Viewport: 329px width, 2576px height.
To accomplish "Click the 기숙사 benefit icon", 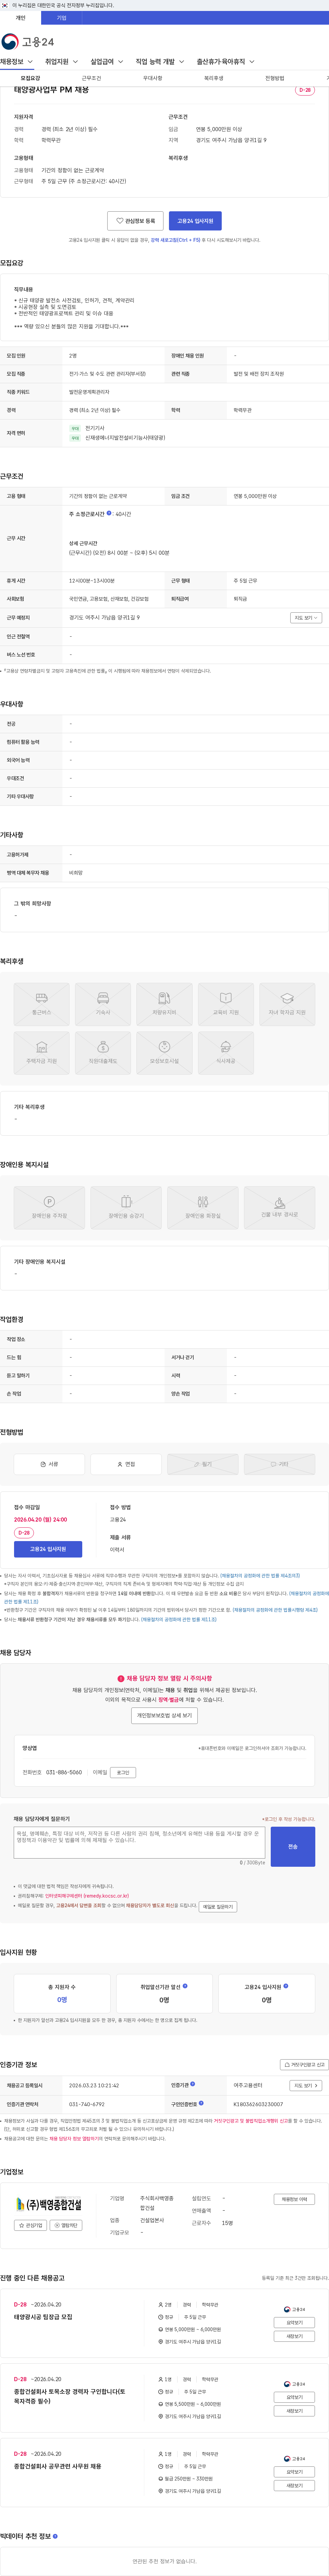I will click(x=103, y=1004).
